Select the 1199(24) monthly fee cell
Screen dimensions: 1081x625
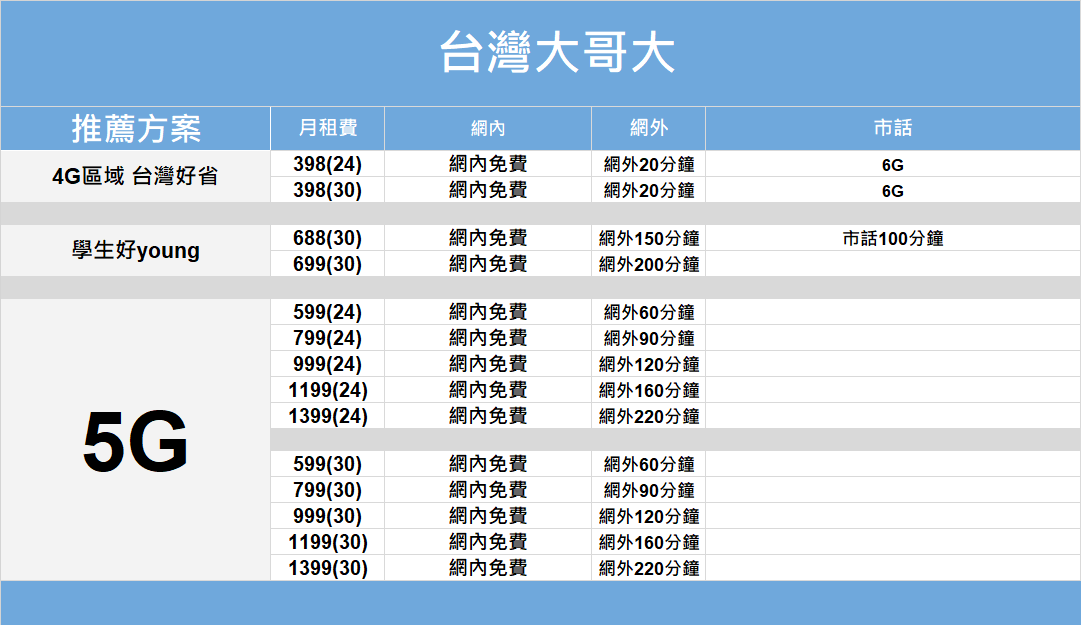(x=327, y=390)
